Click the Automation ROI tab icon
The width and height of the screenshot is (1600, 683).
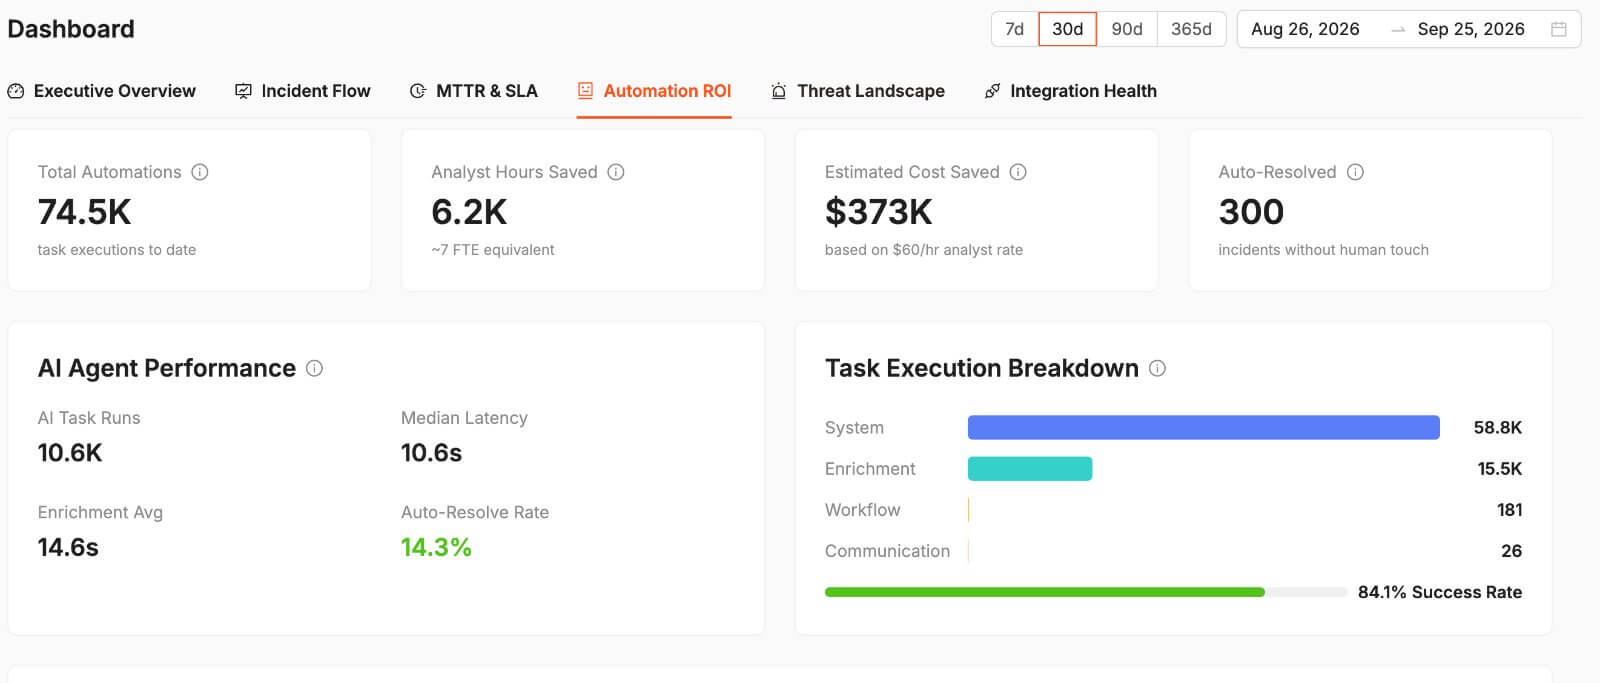585,91
